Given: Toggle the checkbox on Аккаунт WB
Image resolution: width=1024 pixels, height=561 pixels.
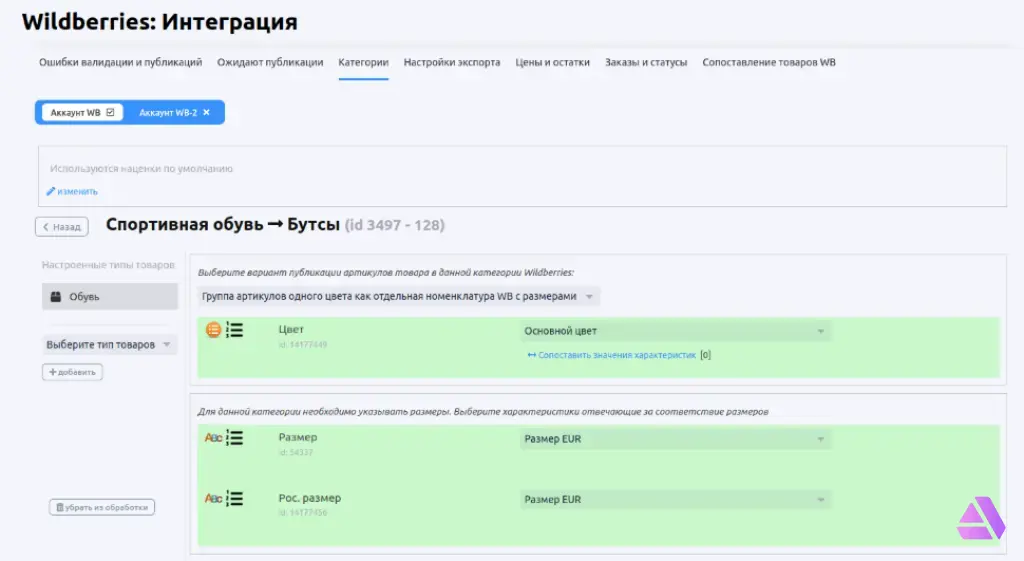Looking at the screenshot, I should (x=110, y=112).
